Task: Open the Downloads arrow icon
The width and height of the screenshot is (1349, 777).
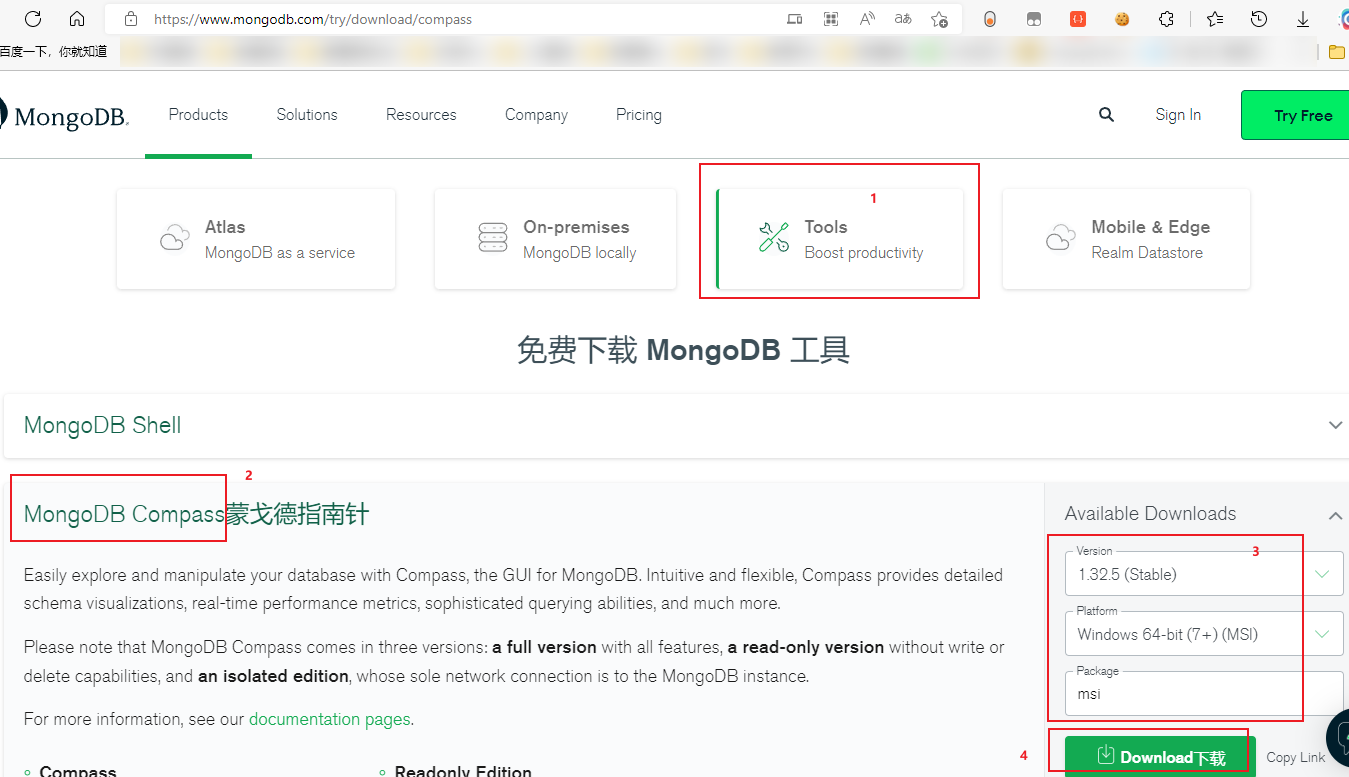Action: [1303, 19]
